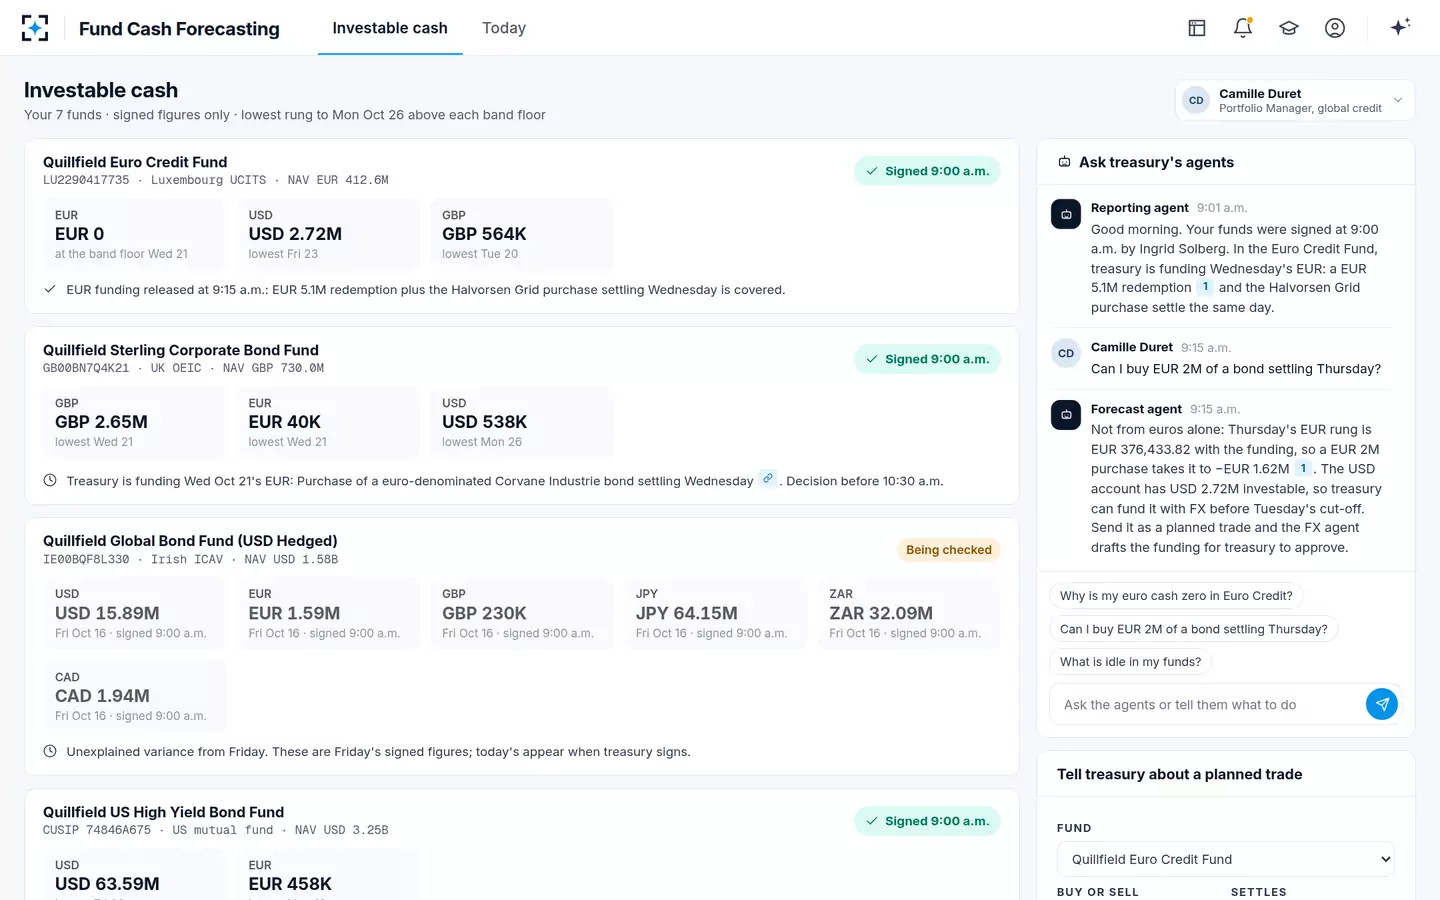Open the notifications bell

[x=1243, y=28]
